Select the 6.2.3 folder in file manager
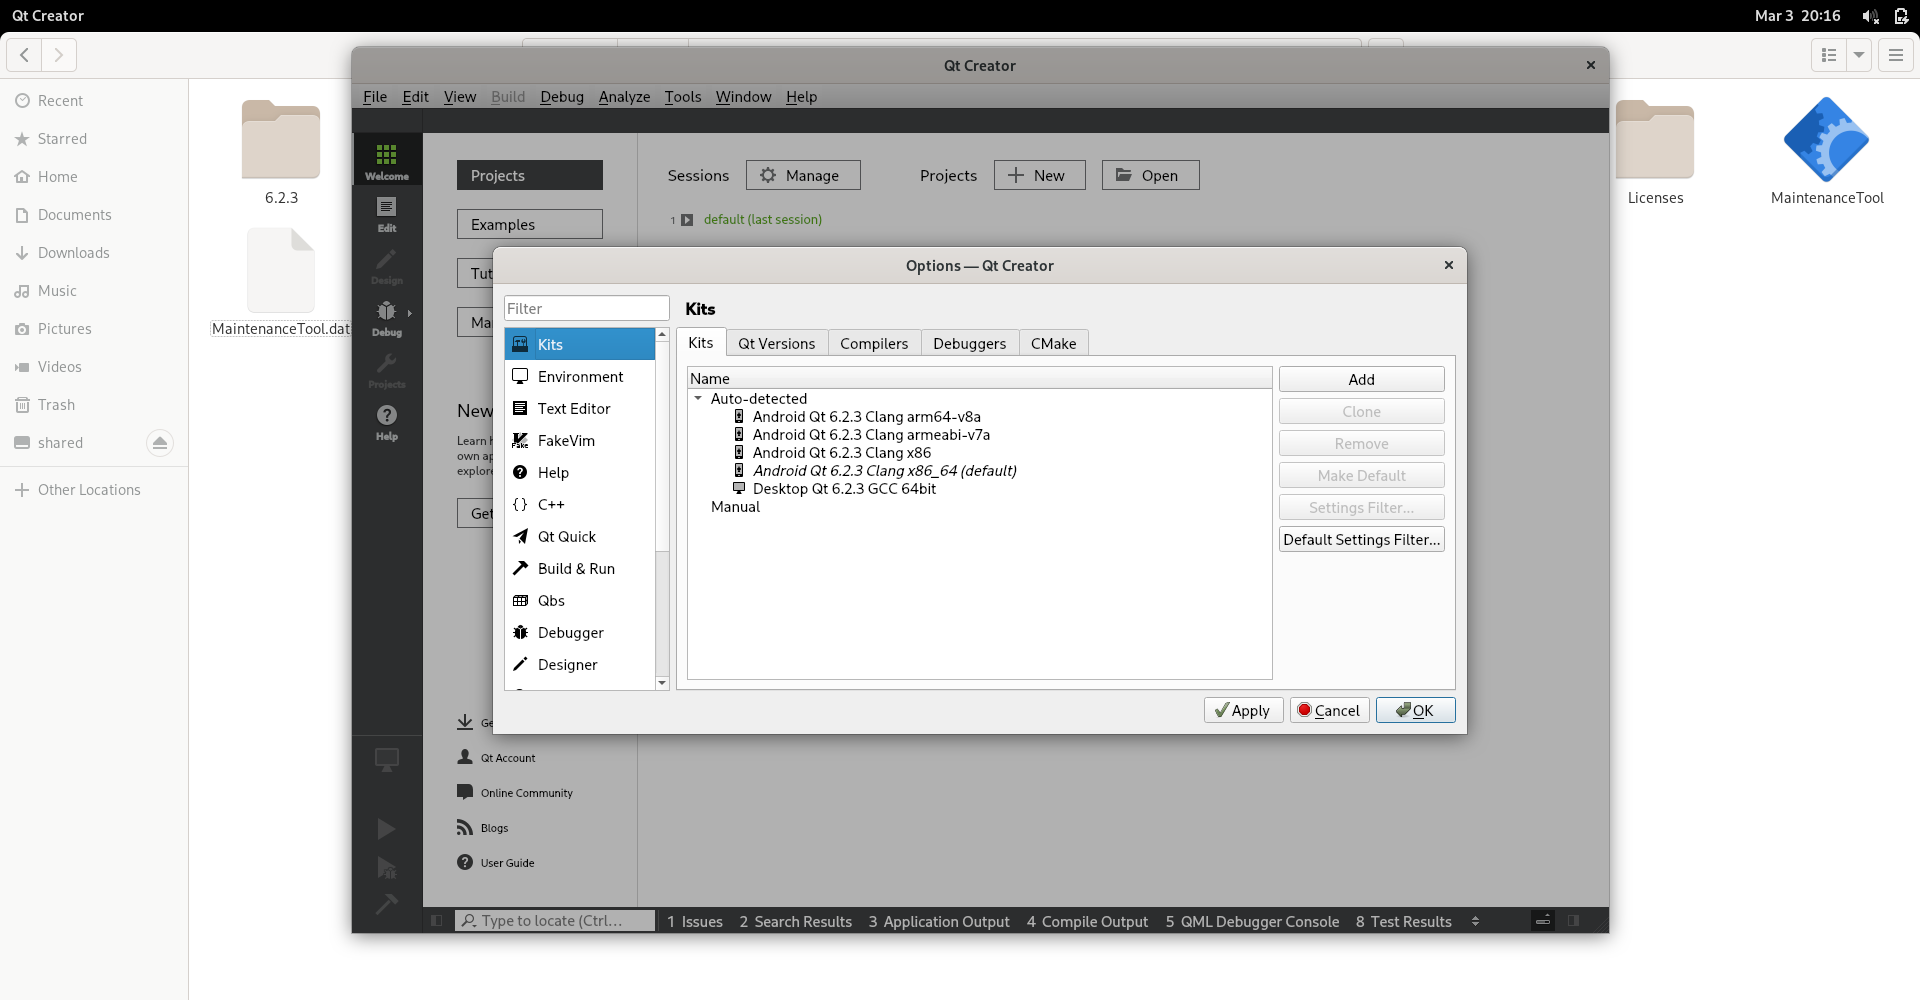The image size is (1920, 1000). pos(281,140)
